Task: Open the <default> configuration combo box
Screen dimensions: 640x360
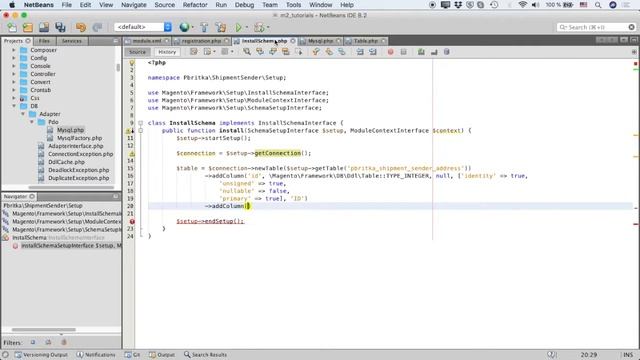Action: point(143,27)
